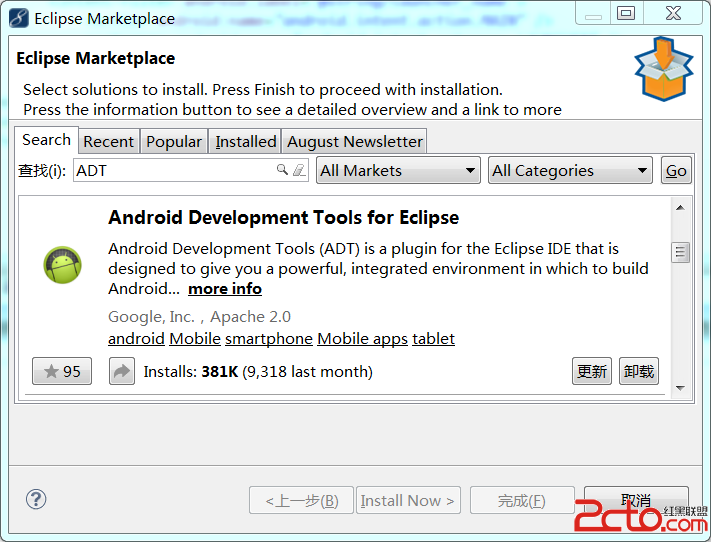Click the results scrollbar up arrow
Screen dimensions: 711x542
coord(680,208)
